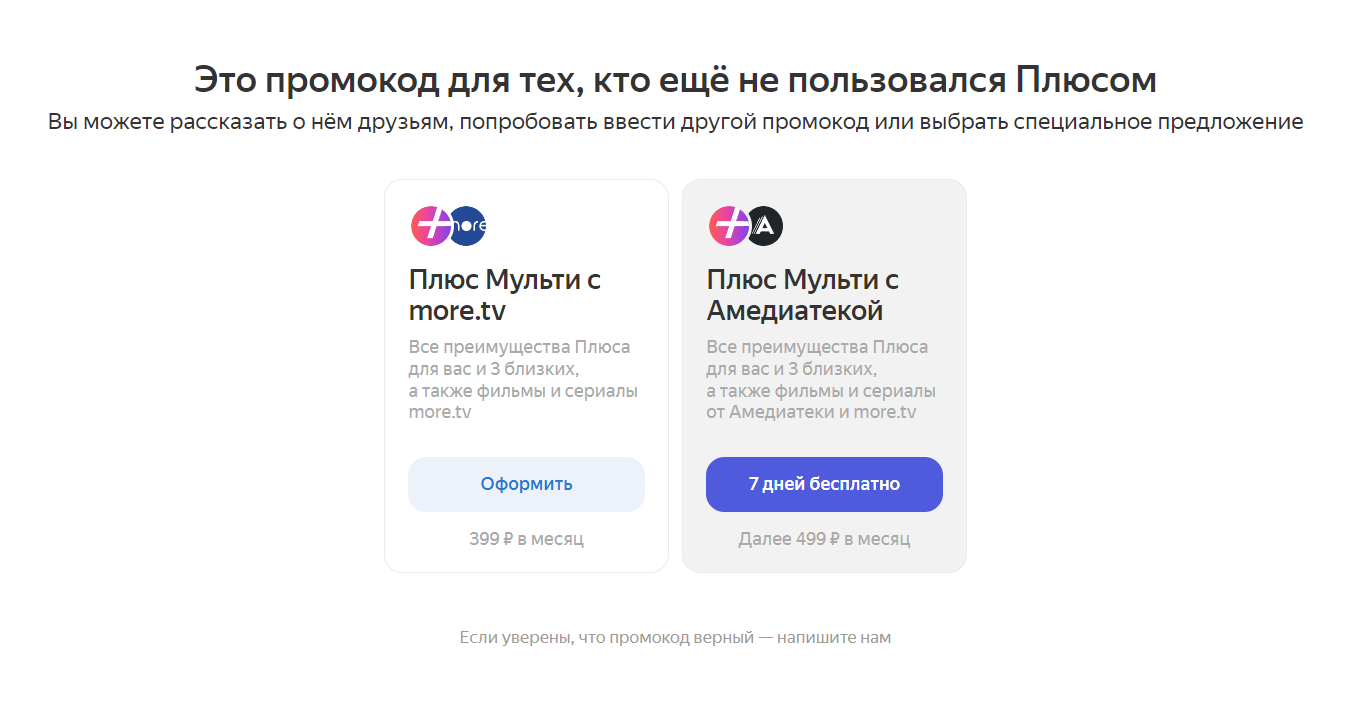Click the 'Далее 499 ₽ в месяц' label
This screenshot has width=1357, height=702.
pyautogui.click(x=824, y=539)
